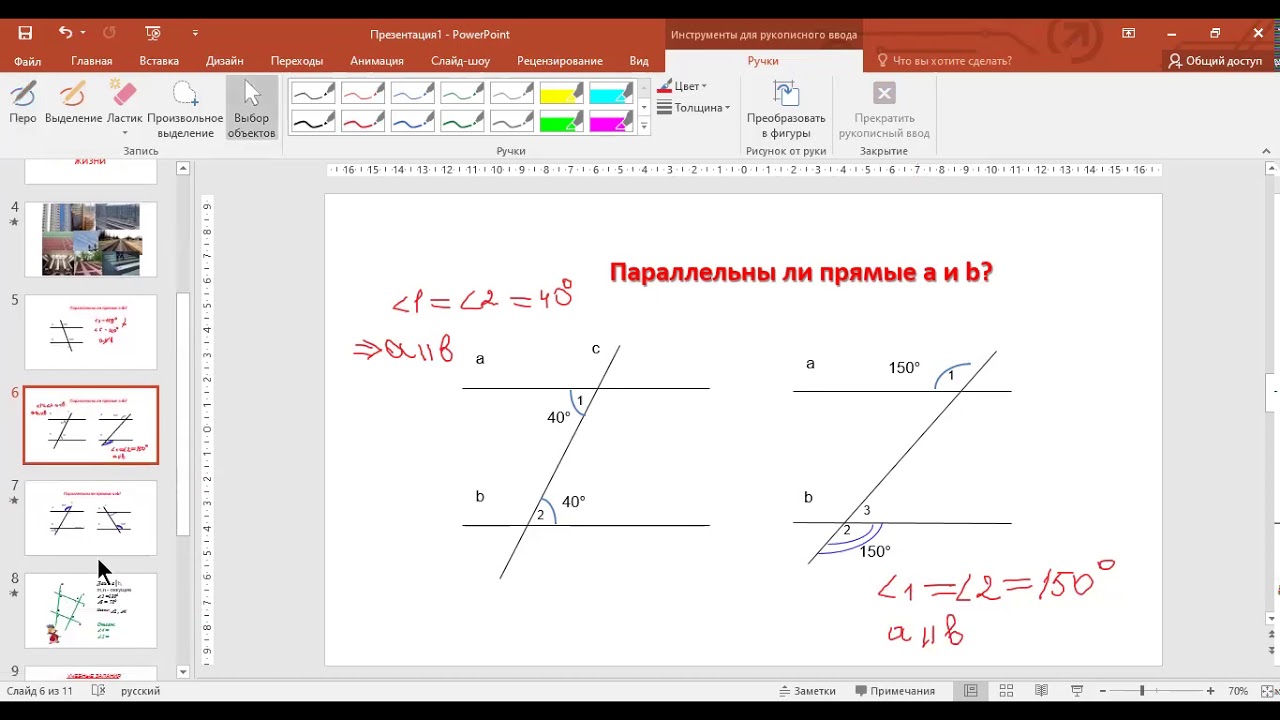Image resolution: width=1280 pixels, height=720 pixels.
Task: Switch to the Вид tab
Action: click(x=639, y=61)
